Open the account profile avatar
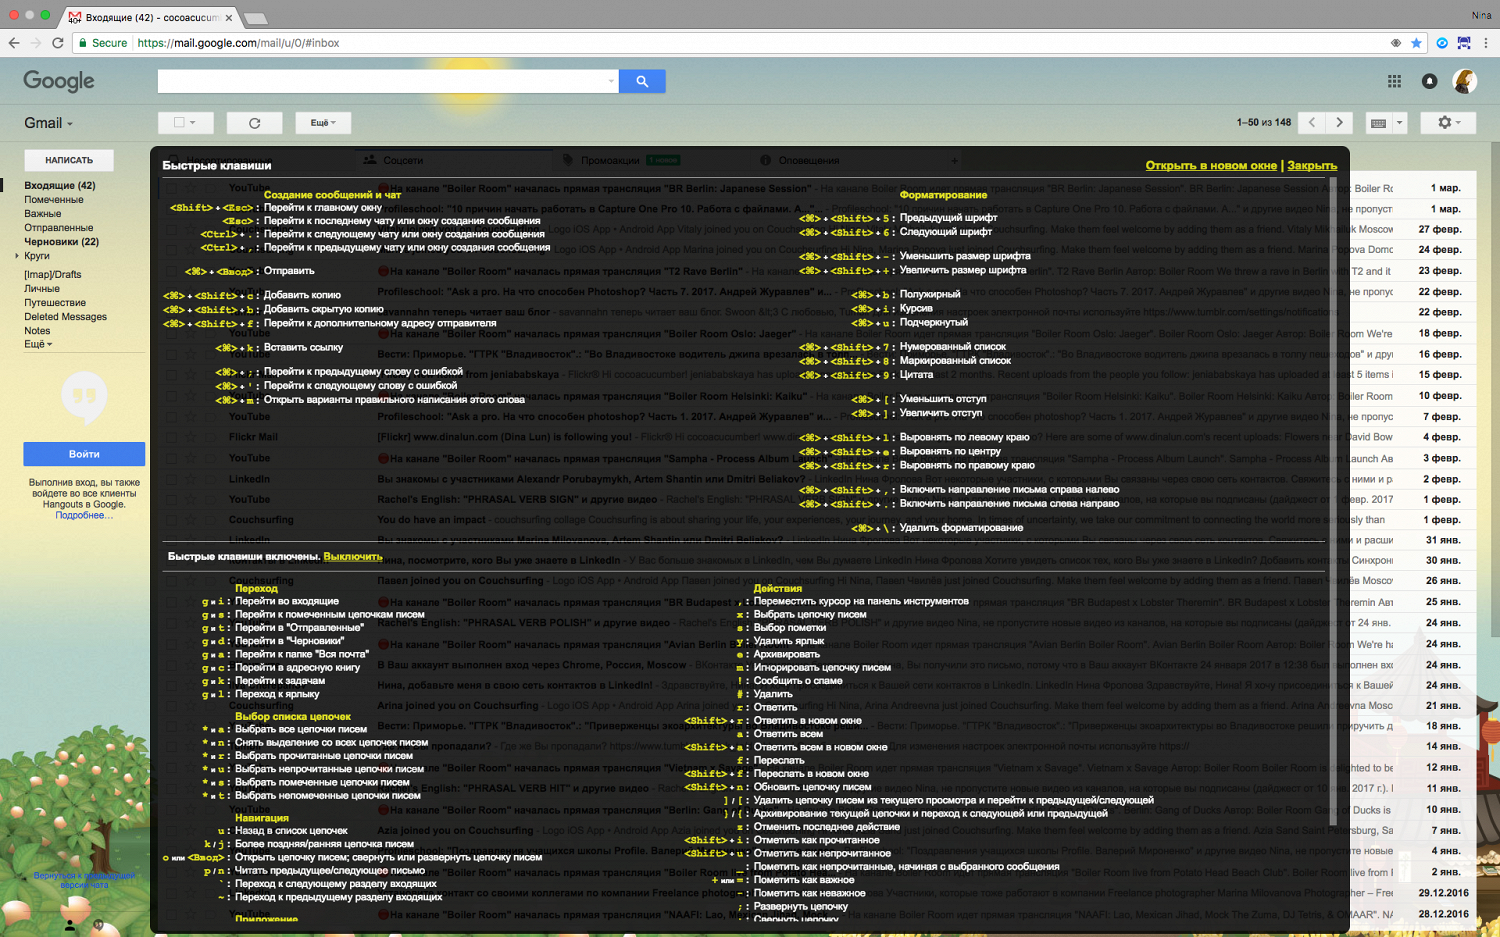 coord(1465,81)
